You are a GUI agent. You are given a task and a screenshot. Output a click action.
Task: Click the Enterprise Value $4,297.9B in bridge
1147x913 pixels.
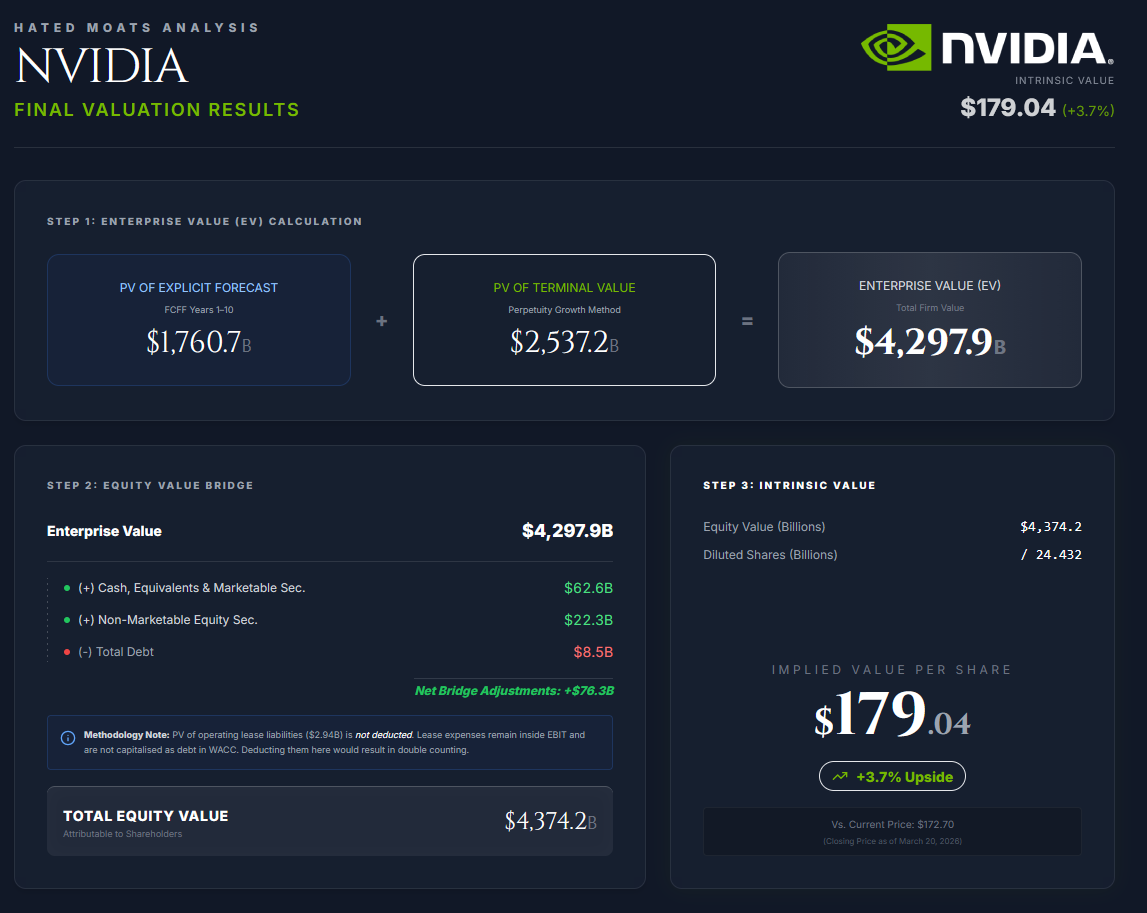(x=567, y=531)
